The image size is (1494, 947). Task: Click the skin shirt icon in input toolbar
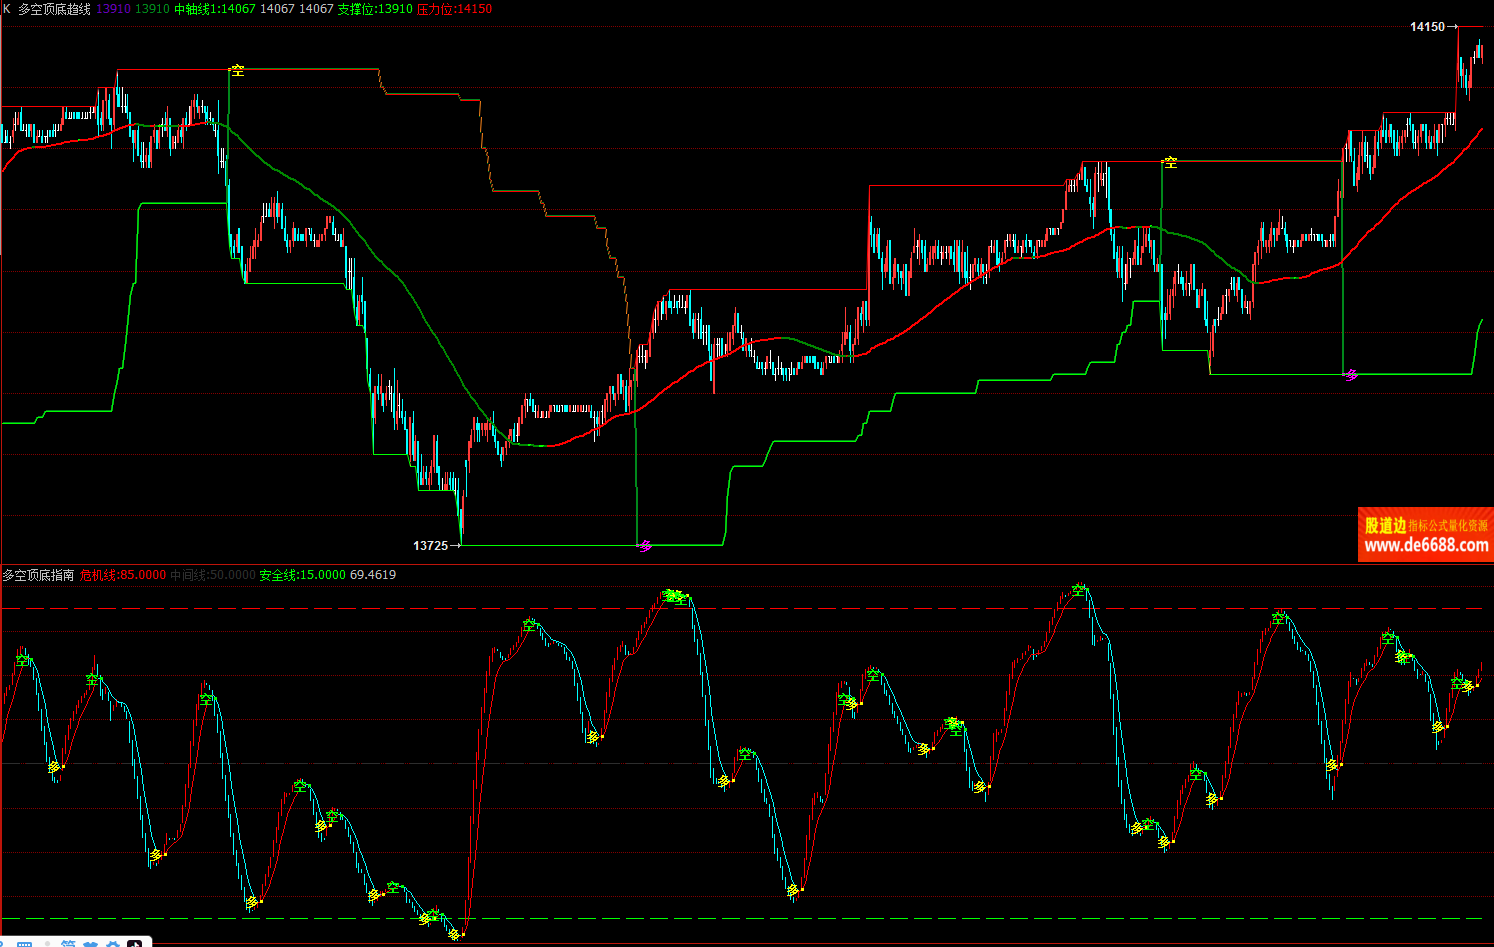point(91,943)
